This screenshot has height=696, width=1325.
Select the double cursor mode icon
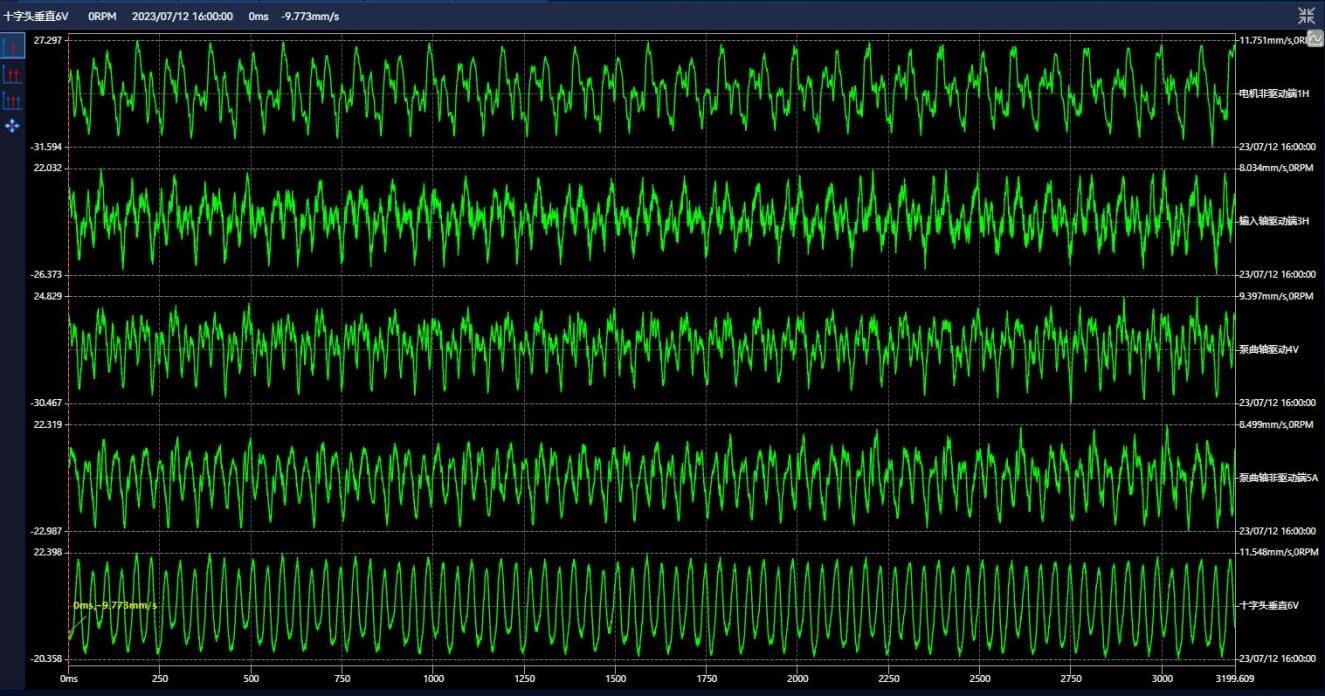coord(13,73)
